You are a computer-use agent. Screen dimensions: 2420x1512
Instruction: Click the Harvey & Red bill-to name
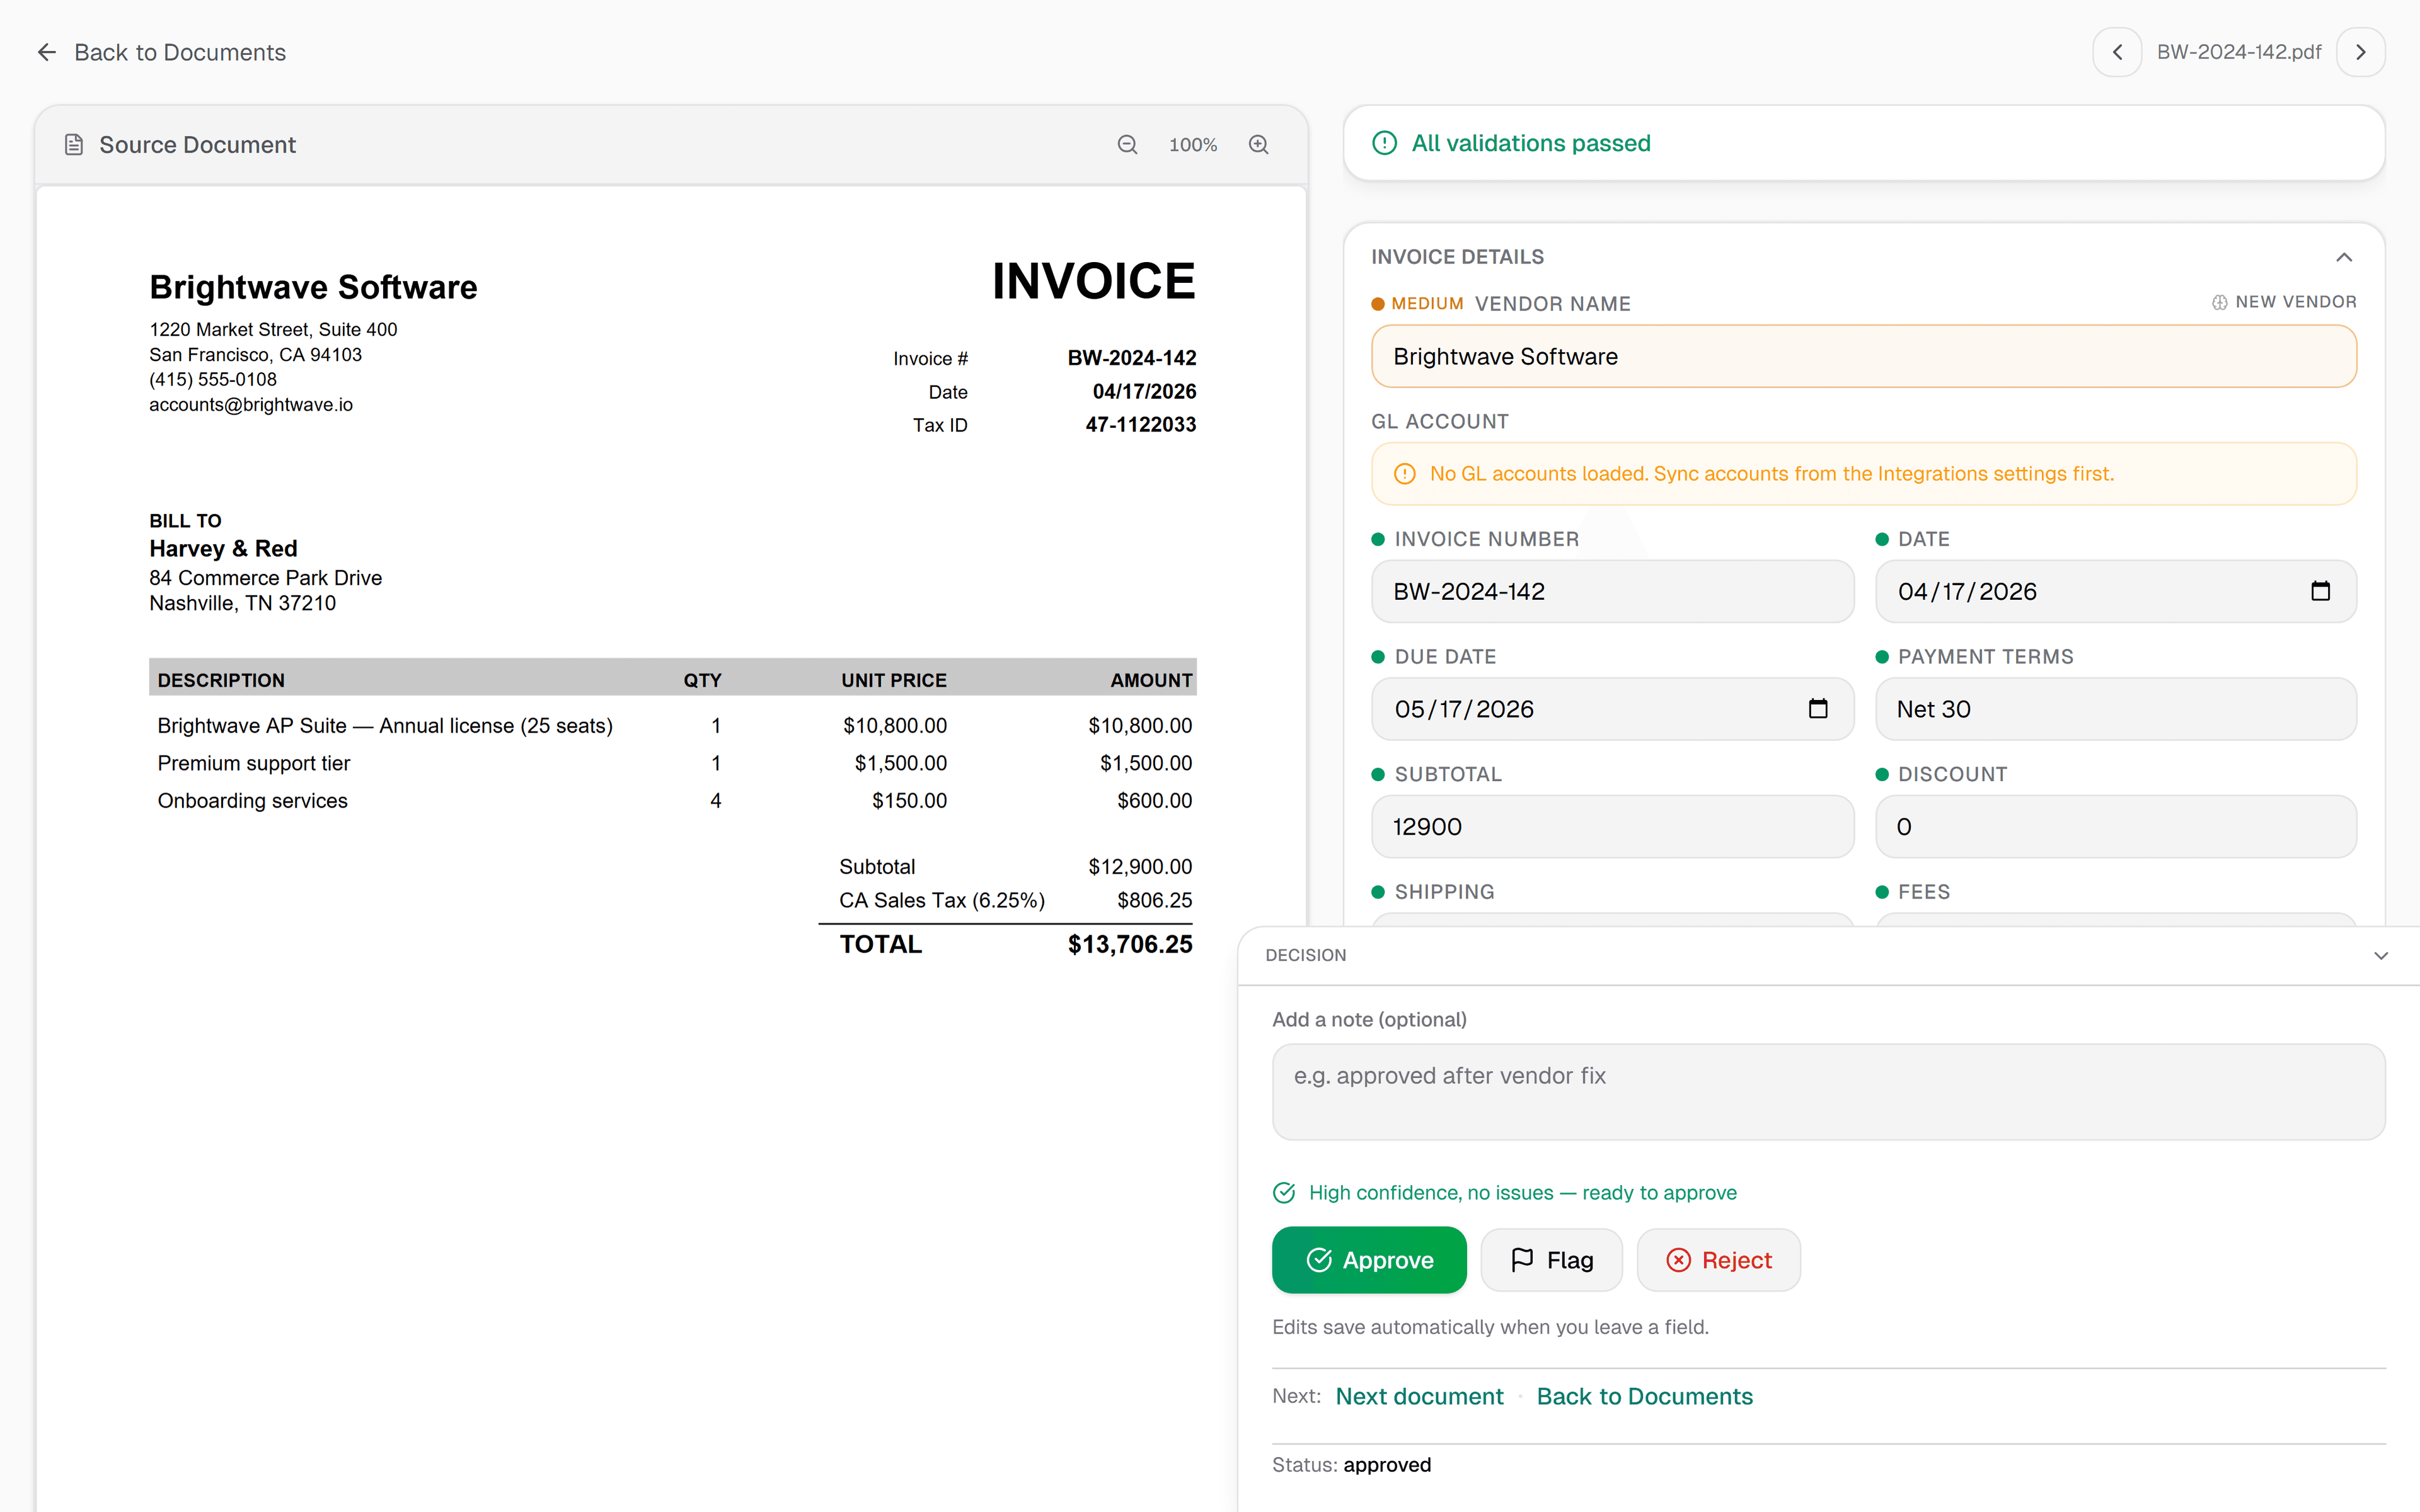223,549
